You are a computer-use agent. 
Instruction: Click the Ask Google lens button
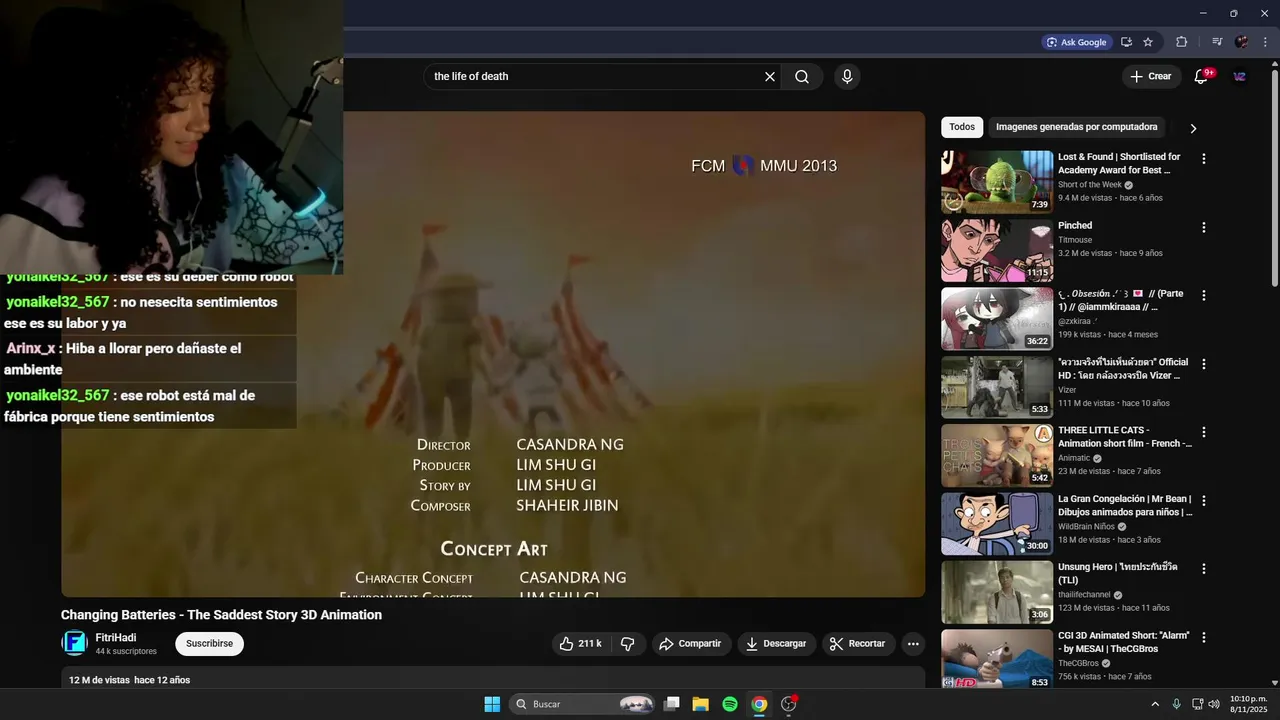coord(1077,42)
